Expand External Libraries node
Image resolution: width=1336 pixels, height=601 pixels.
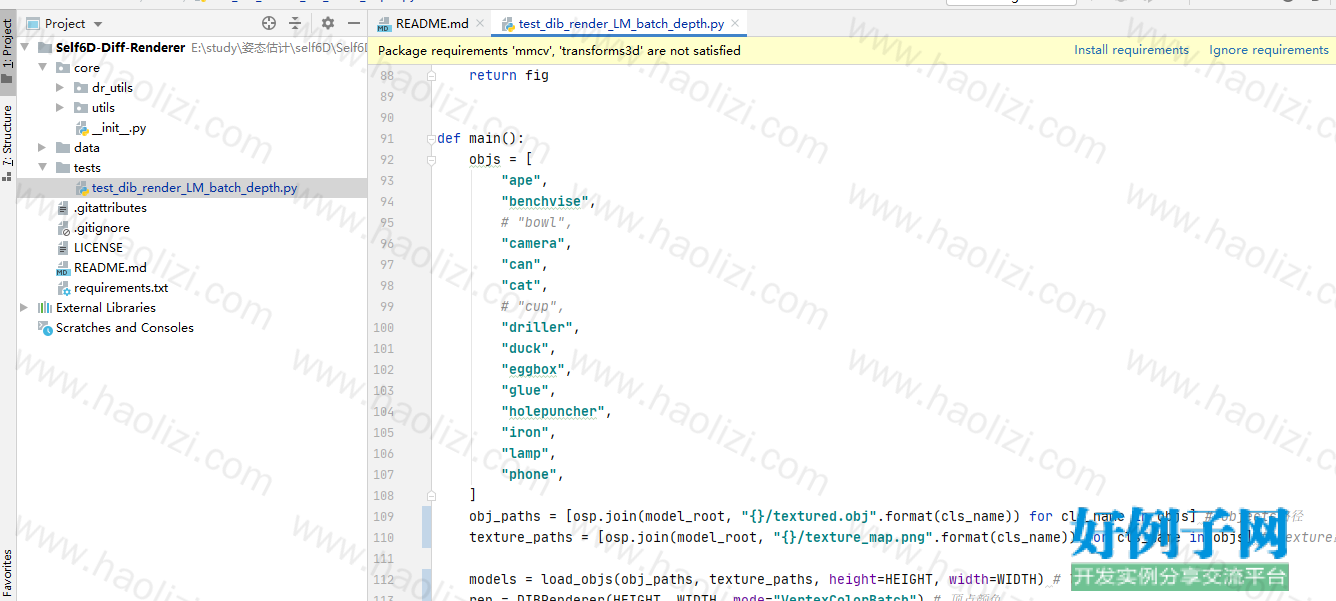point(24,308)
